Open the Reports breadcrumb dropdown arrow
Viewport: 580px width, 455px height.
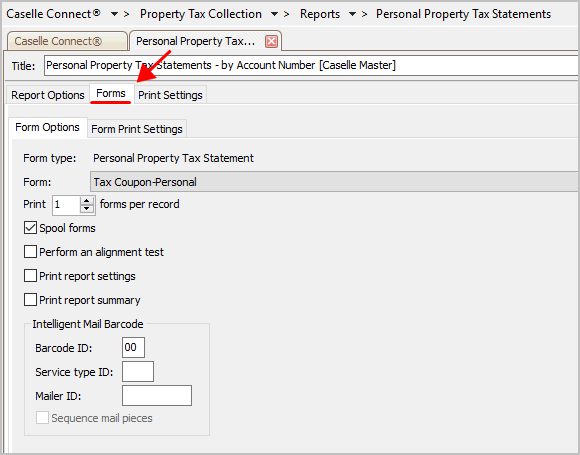(x=353, y=14)
